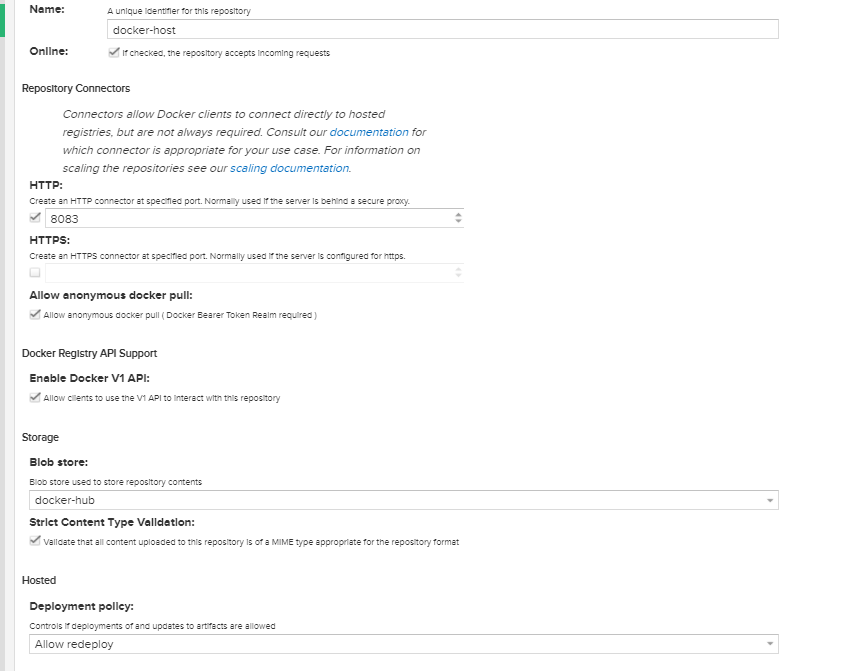This screenshot has width=867, height=671.
Task: Click the HTTPS port up arrow
Action: click(458, 268)
